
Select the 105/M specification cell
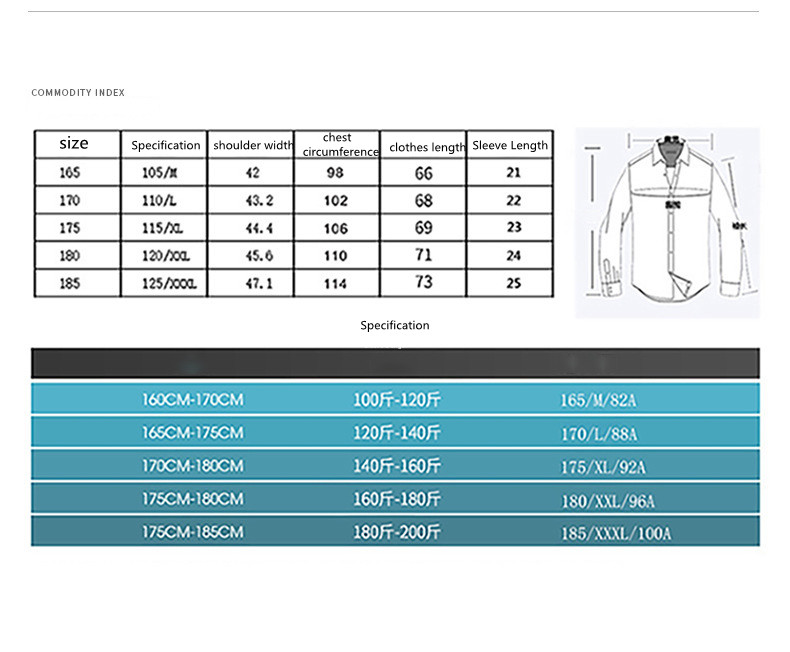pos(158,173)
